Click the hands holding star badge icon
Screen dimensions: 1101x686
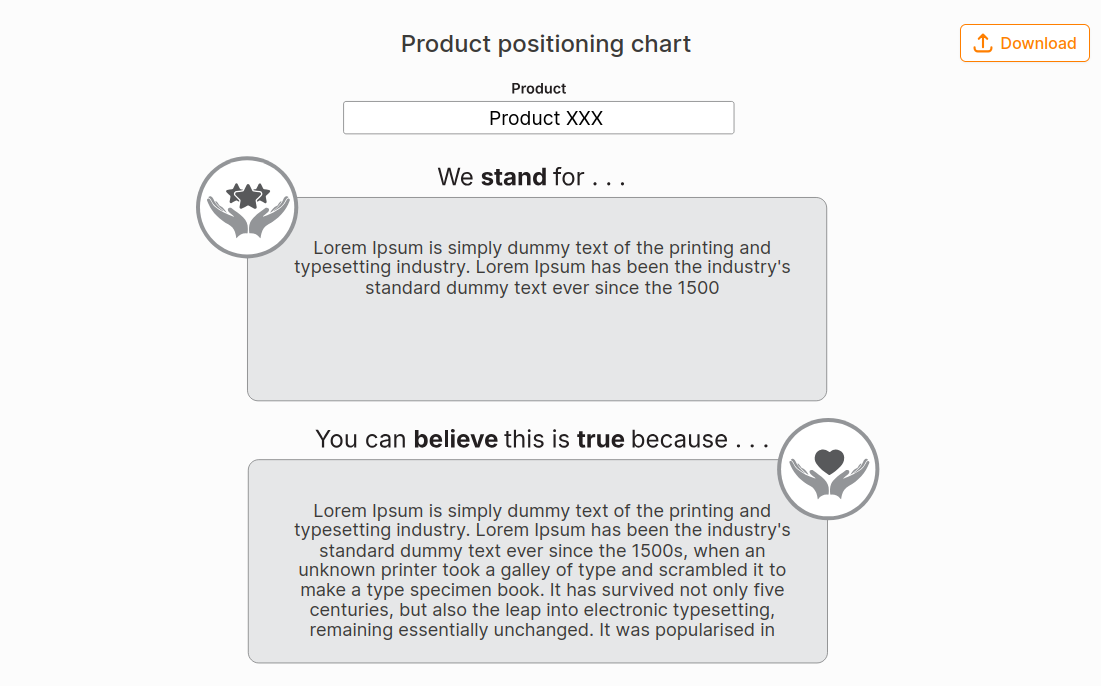[246, 207]
